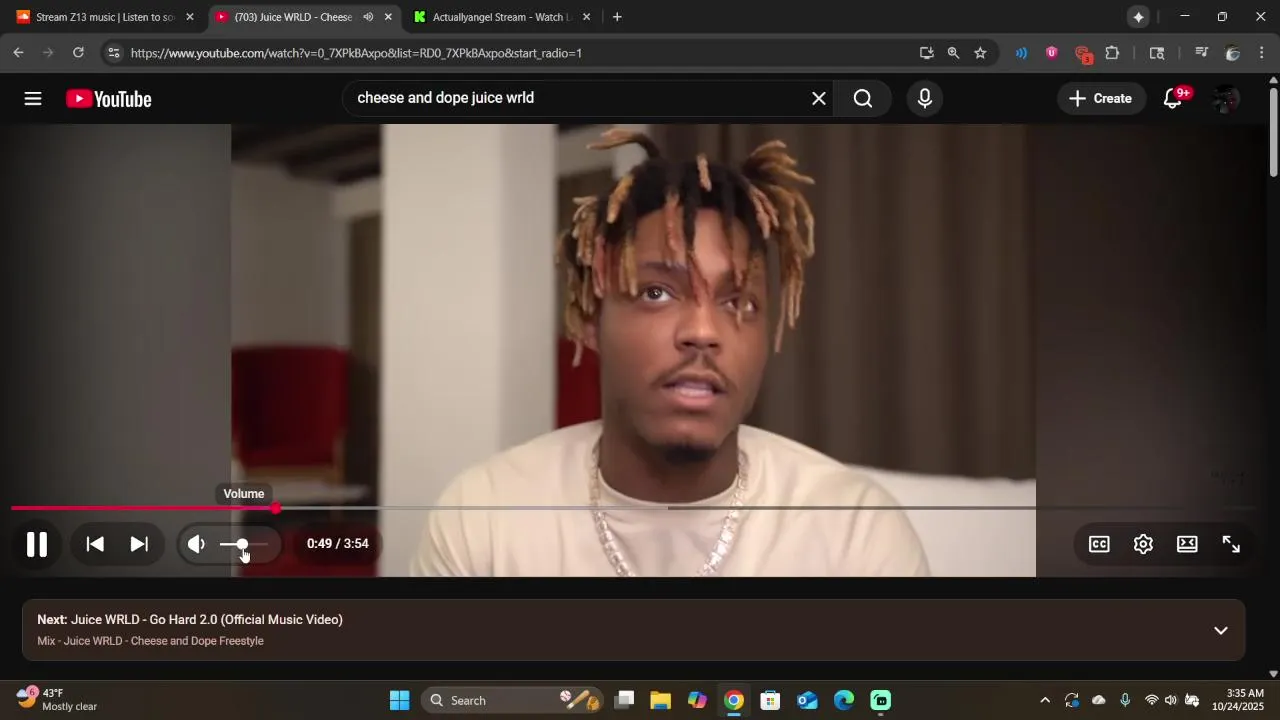Click the volume slider handle
Screen dimensions: 1280x720
point(241,544)
